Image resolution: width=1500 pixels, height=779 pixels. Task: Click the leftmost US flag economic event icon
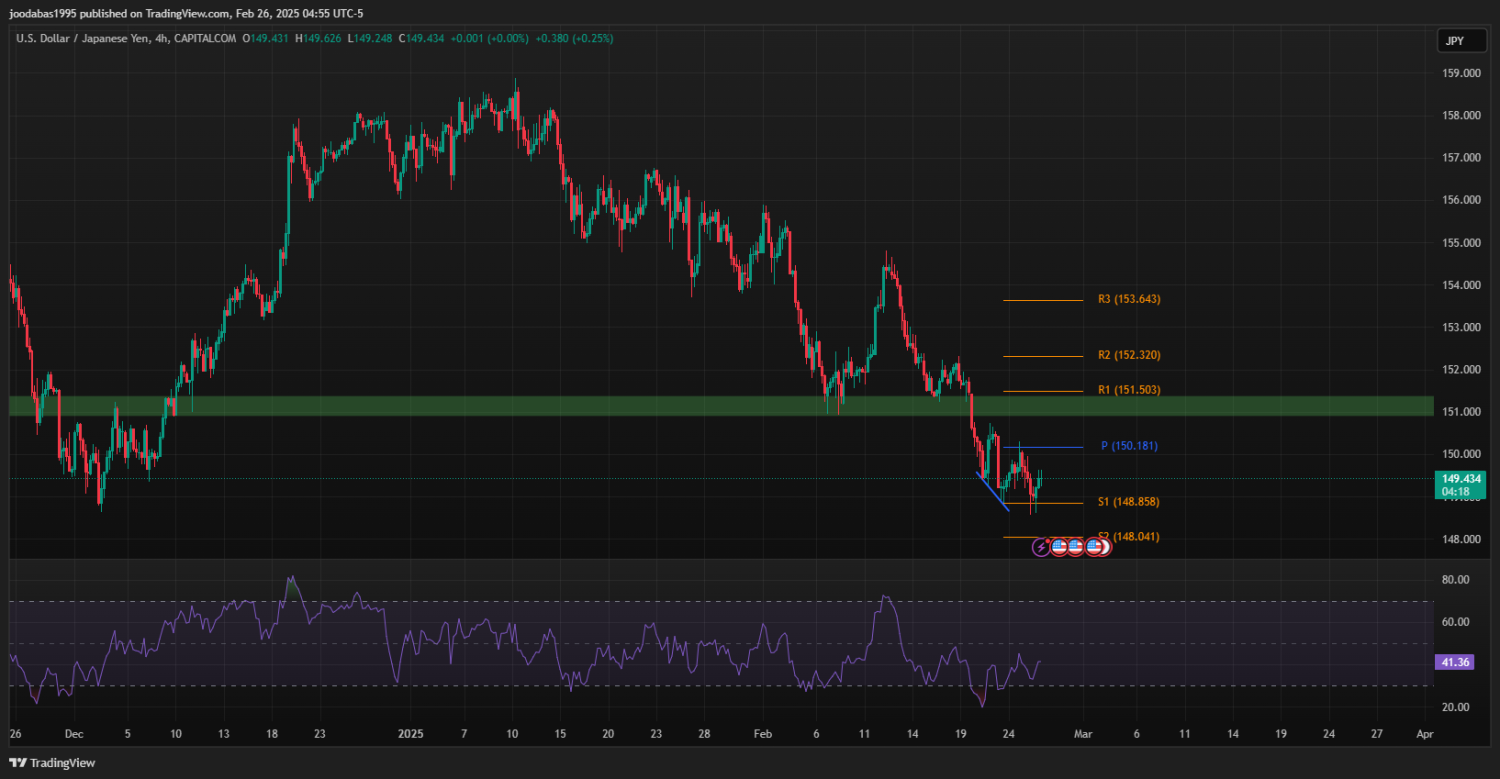[x=1059, y=547]
